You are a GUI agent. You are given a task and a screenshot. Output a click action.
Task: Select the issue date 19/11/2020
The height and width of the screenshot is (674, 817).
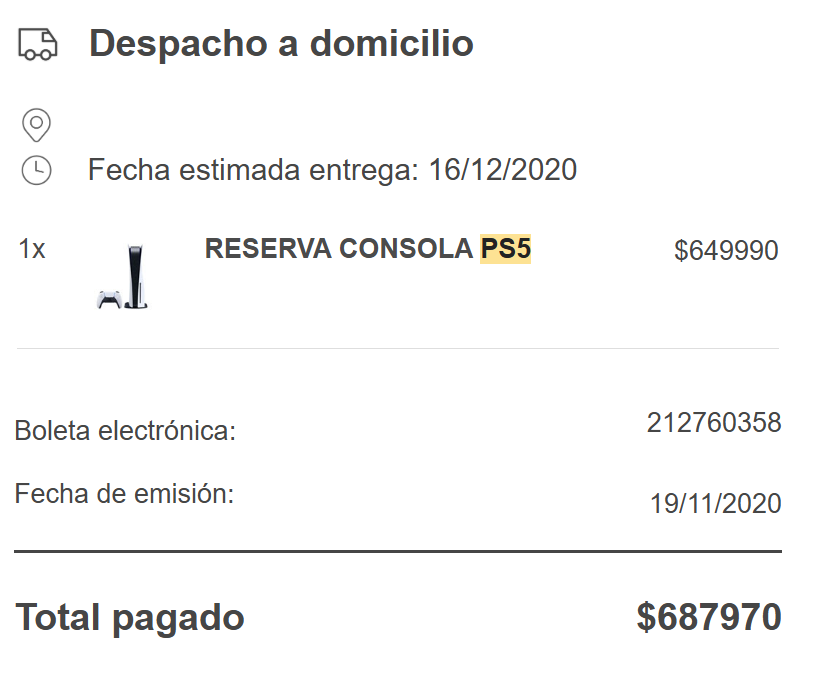pos(716,503)
